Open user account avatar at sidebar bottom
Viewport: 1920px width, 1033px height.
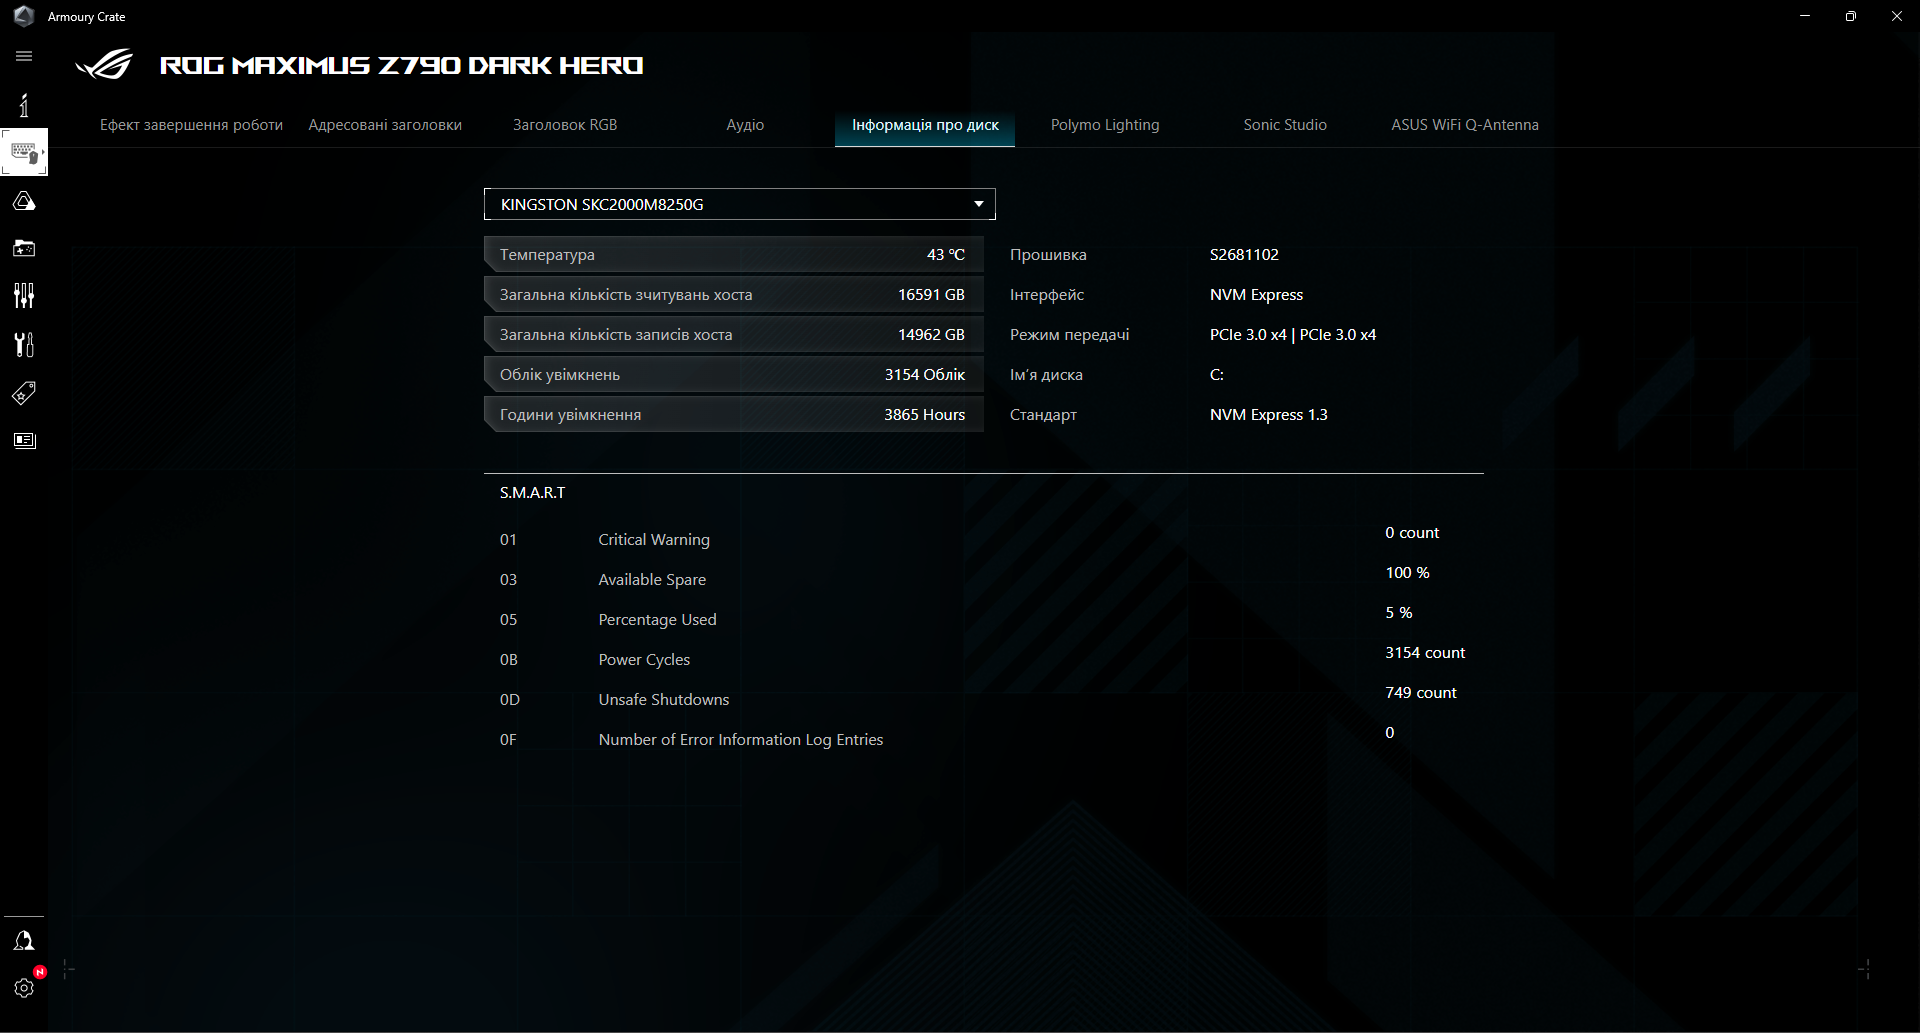point(24,940)
